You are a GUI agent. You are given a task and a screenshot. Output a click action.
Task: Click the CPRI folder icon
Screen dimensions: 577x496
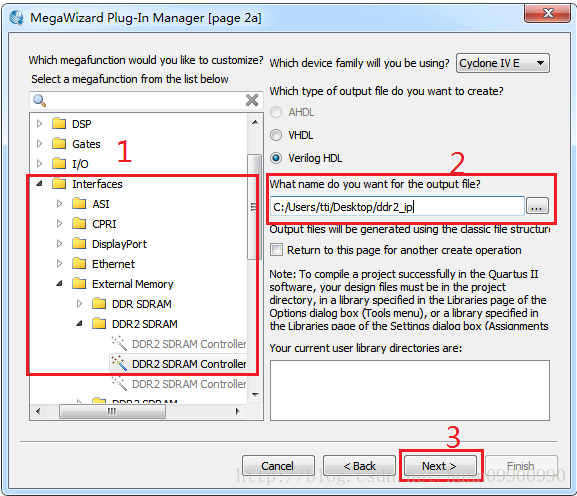coord(79,223)
